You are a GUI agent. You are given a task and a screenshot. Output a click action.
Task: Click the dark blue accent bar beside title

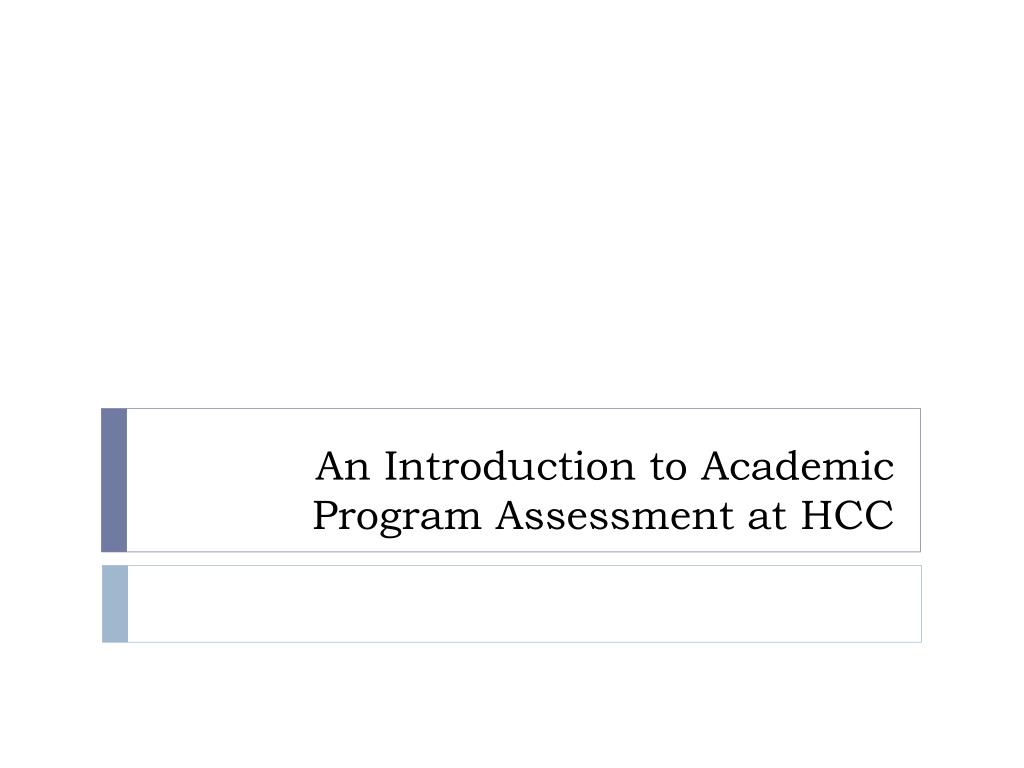pyautogui.click(x=114, y=480)
